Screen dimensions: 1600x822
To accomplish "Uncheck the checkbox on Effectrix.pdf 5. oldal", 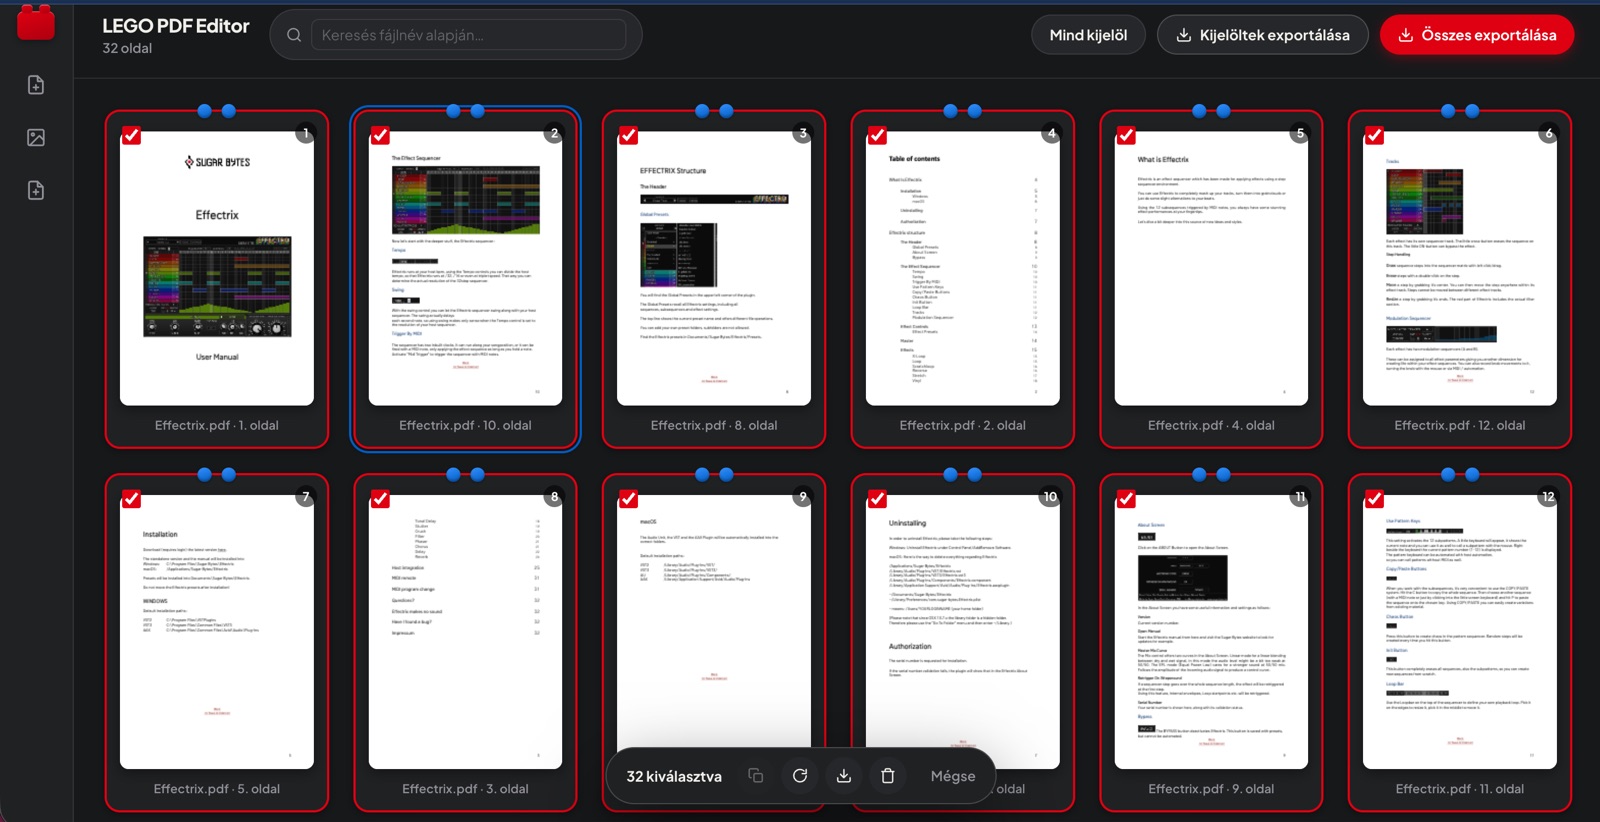I will coord(131,499).
